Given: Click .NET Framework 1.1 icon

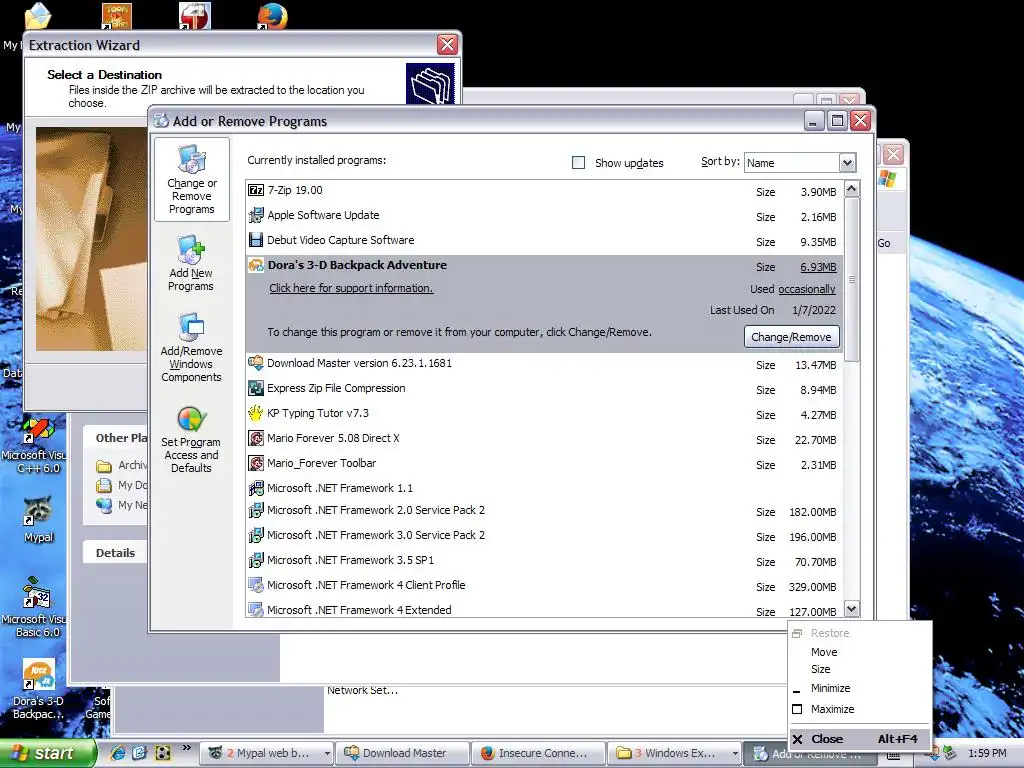Looking at the screenshot, I should [256, 488].
